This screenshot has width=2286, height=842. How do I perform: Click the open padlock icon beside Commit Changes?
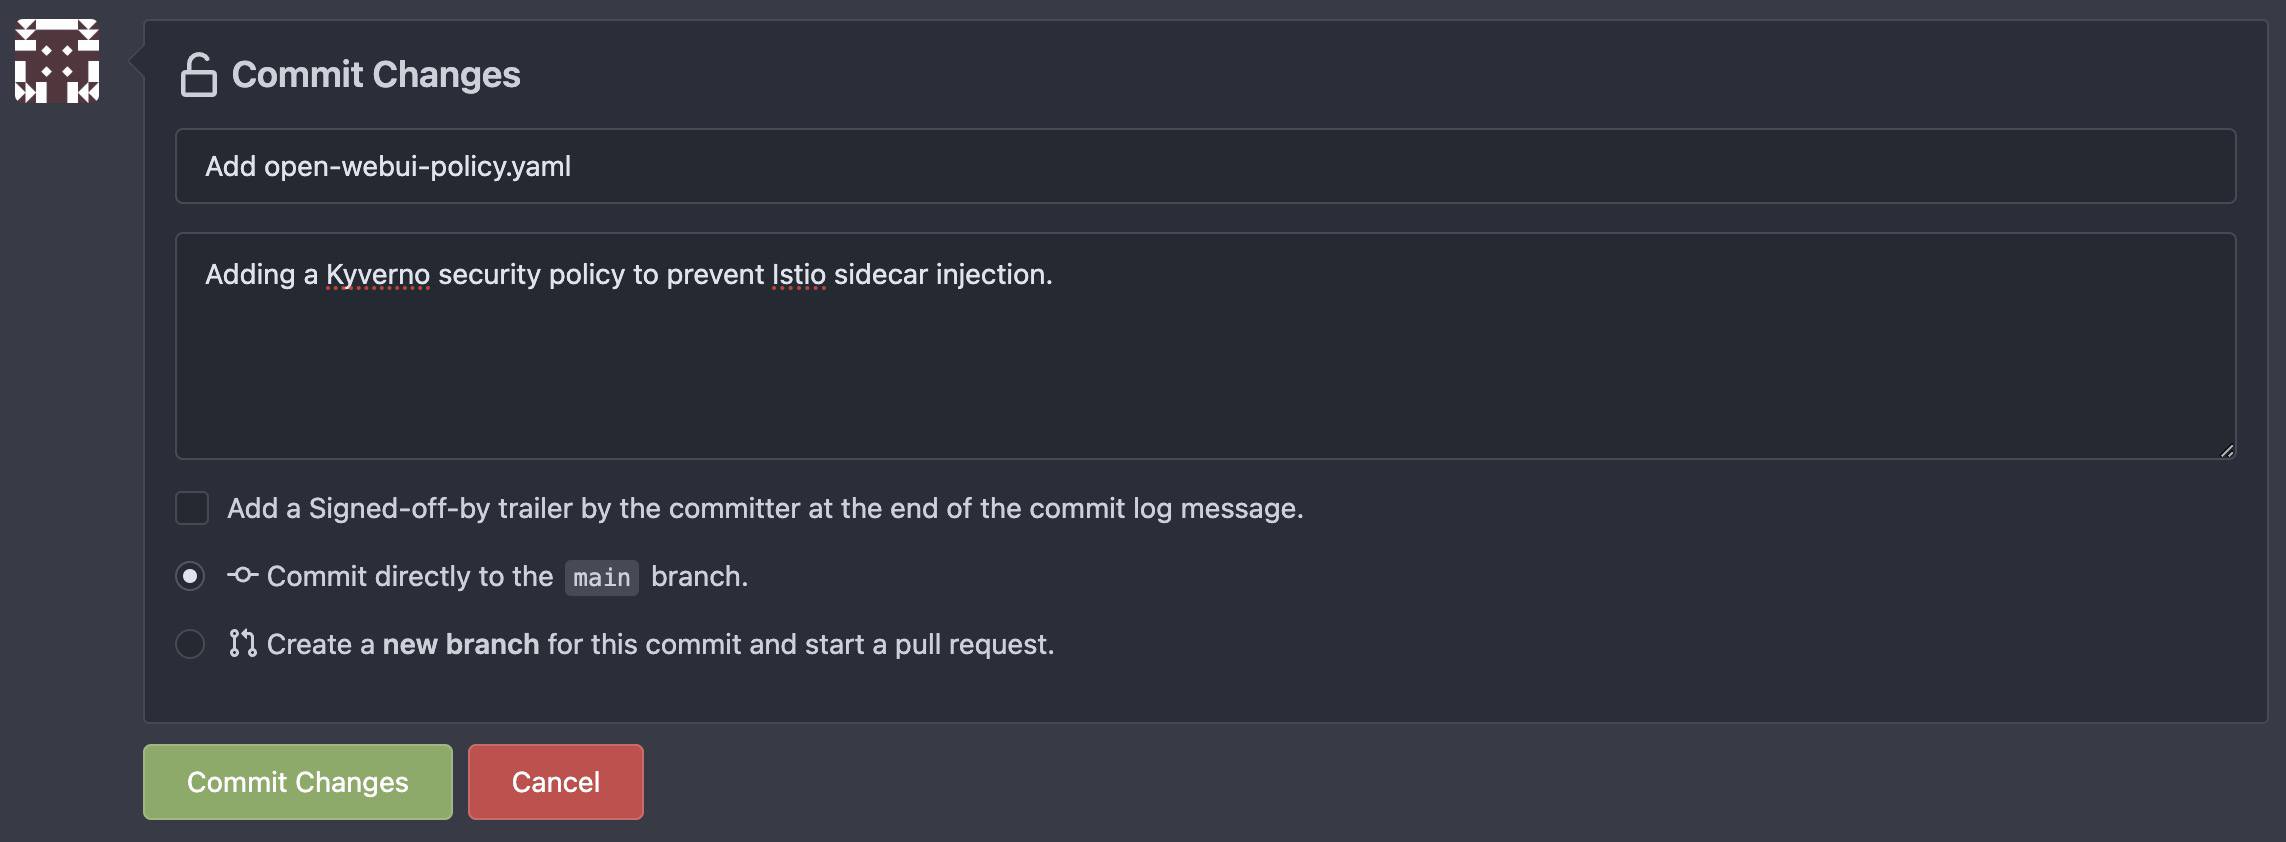coord(197,72)
